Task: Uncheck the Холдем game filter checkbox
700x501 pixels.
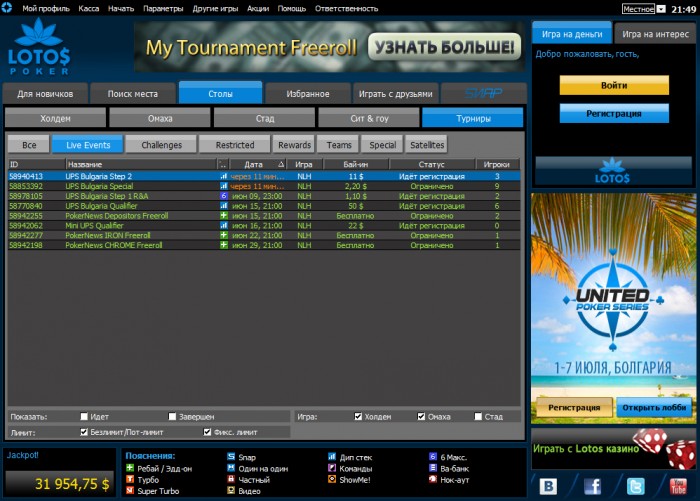Action: (x=358, y=416)
